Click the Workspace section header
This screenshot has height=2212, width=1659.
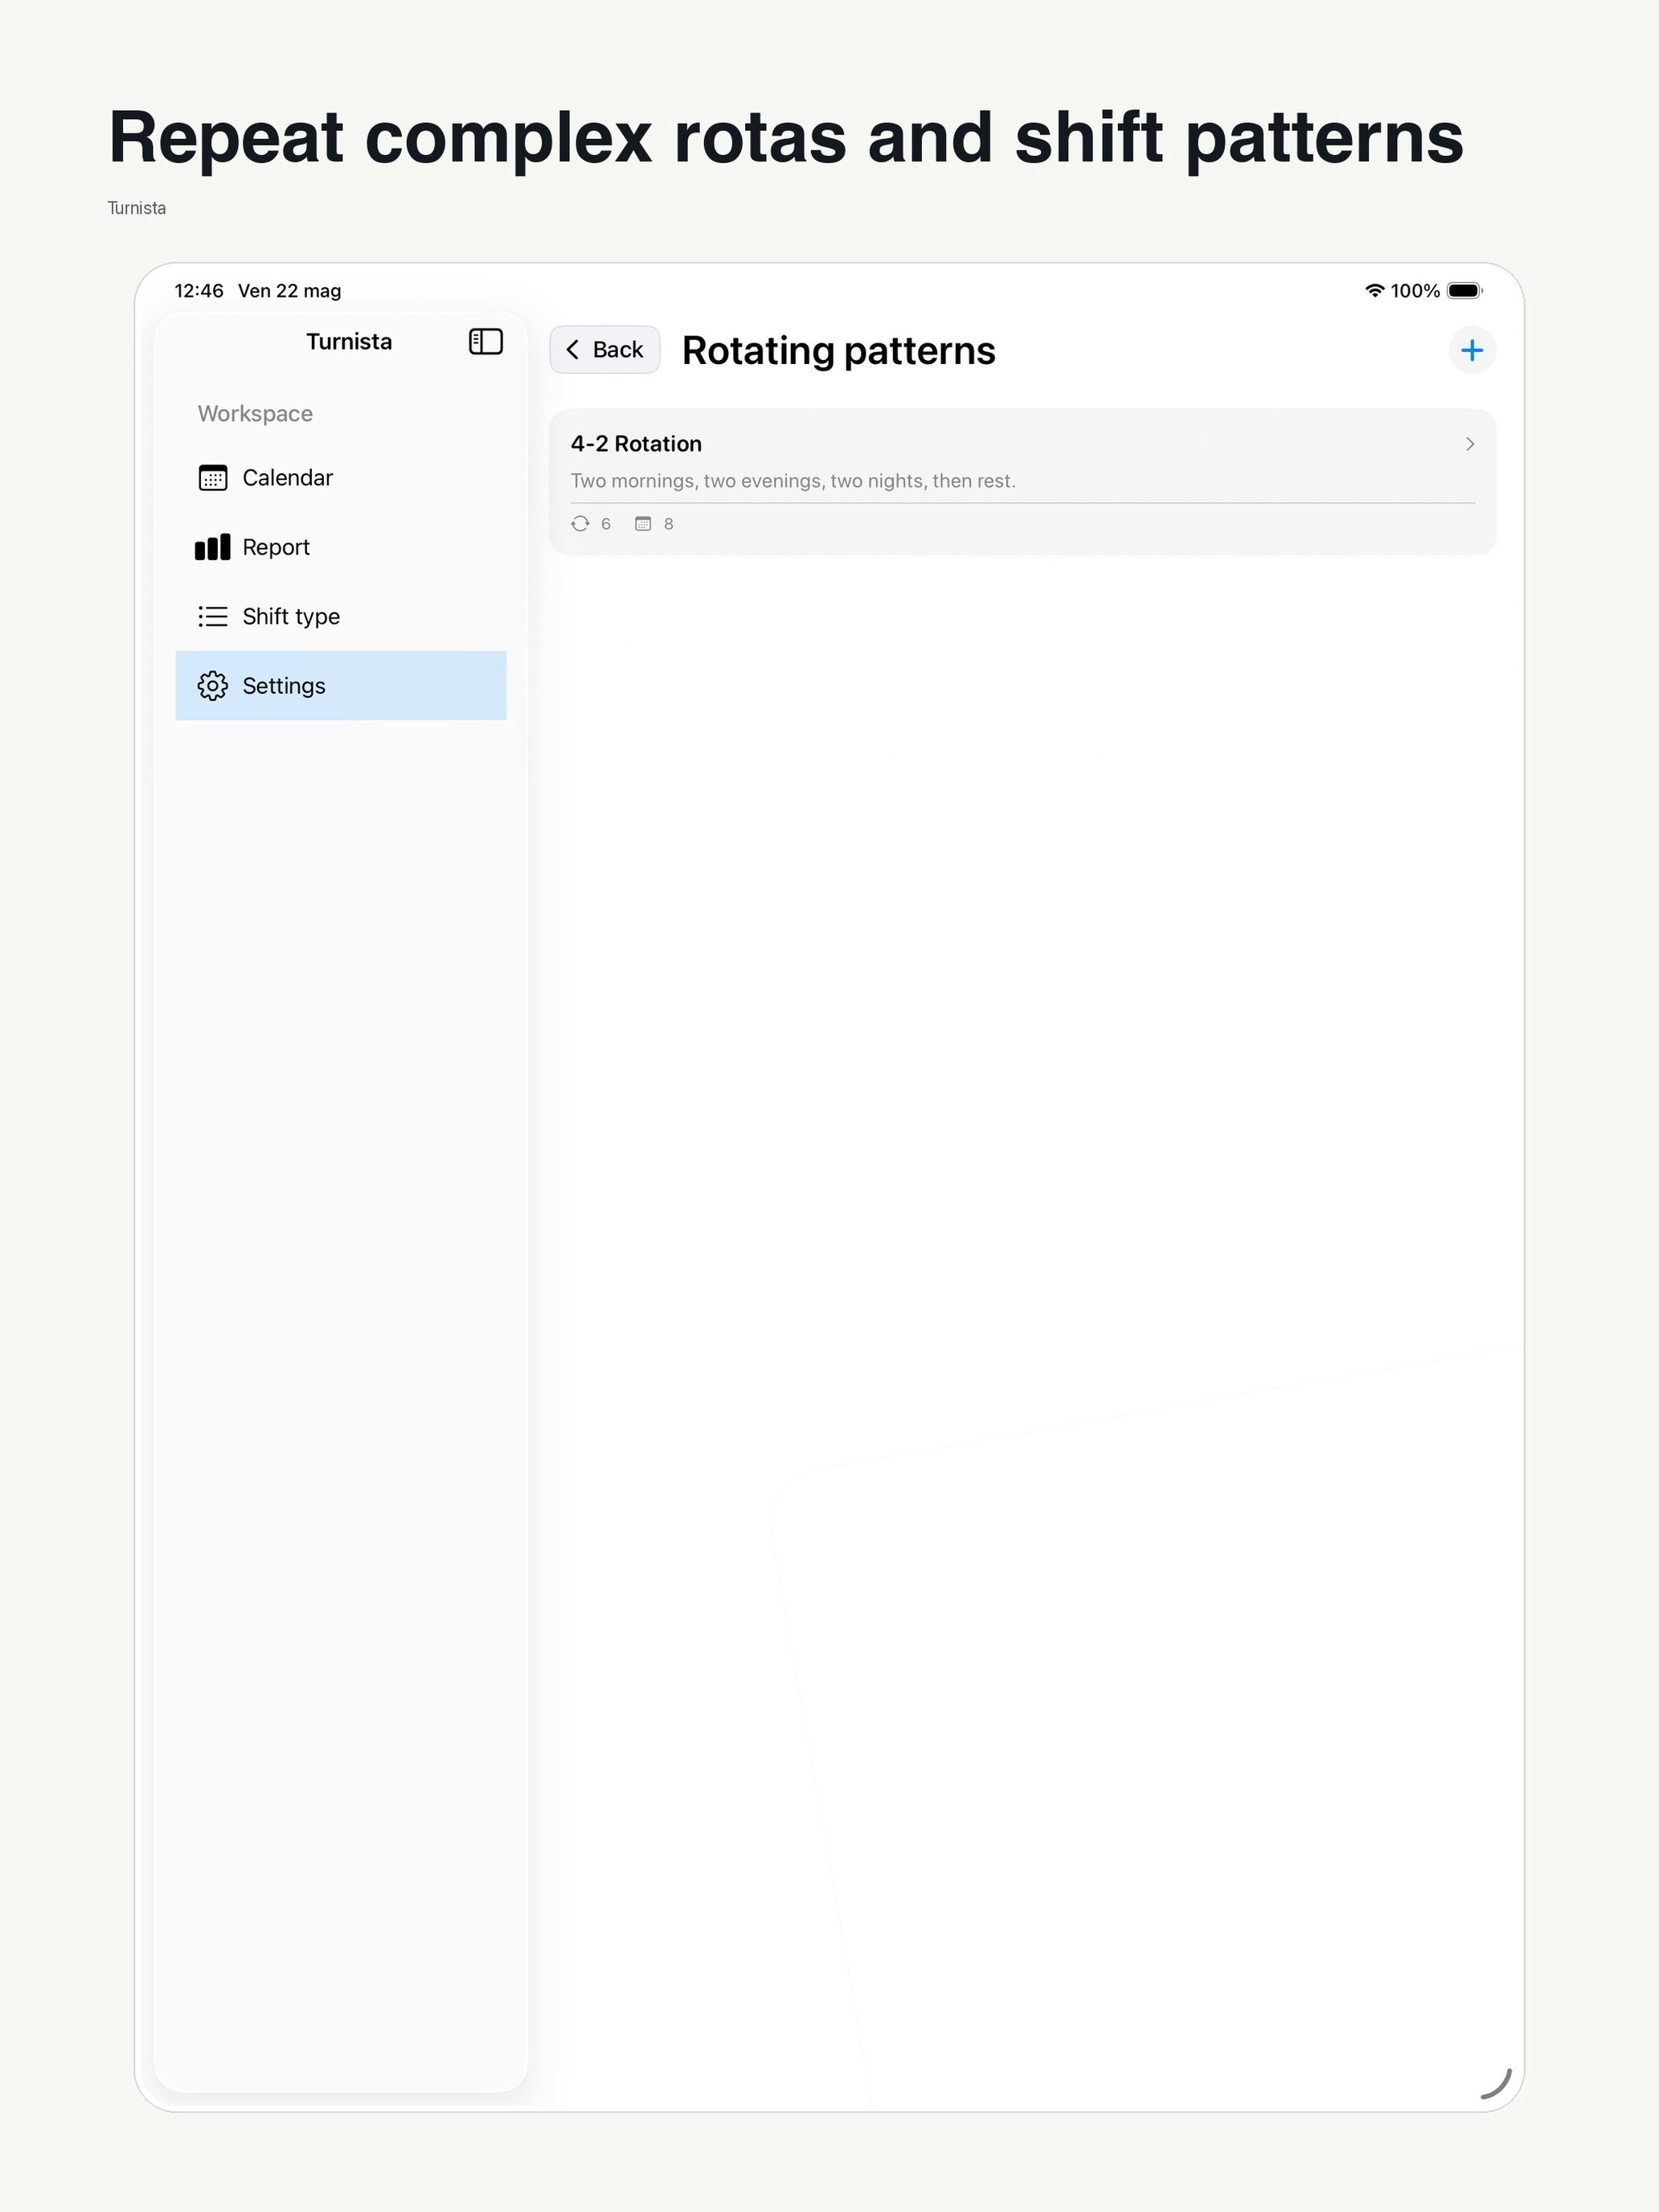tap(255, 414)
